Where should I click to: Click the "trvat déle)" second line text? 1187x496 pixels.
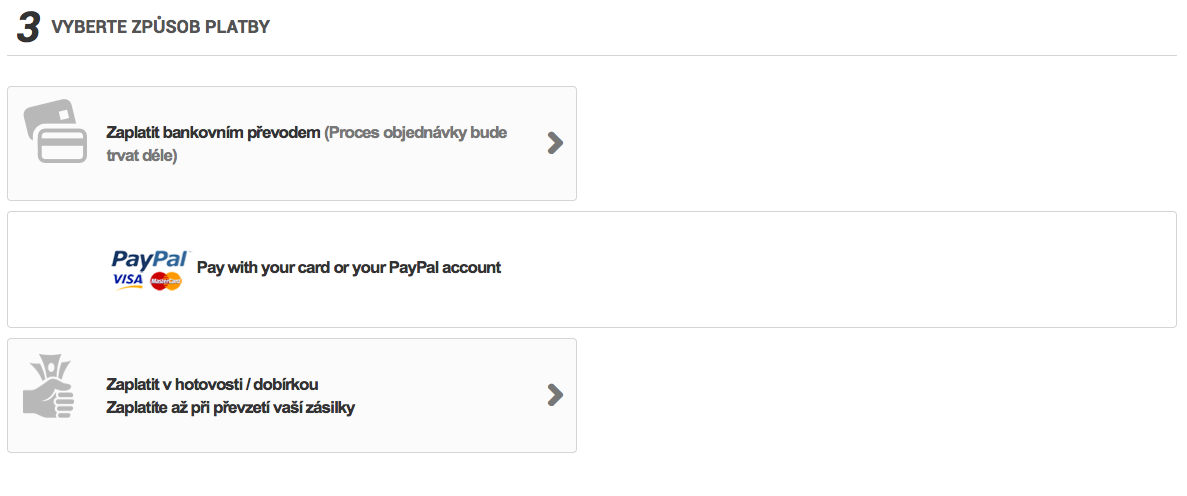(x=142, y=156)
